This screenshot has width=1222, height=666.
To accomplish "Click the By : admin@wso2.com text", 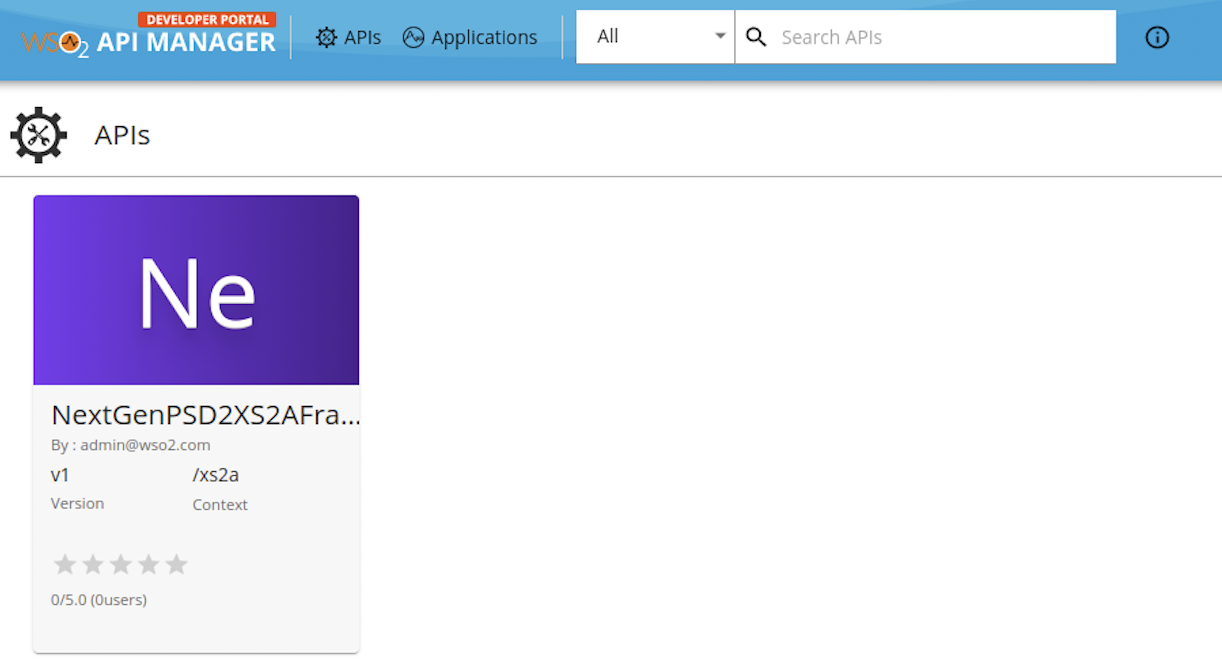I will pyautogui.click(x=131, y=445).
